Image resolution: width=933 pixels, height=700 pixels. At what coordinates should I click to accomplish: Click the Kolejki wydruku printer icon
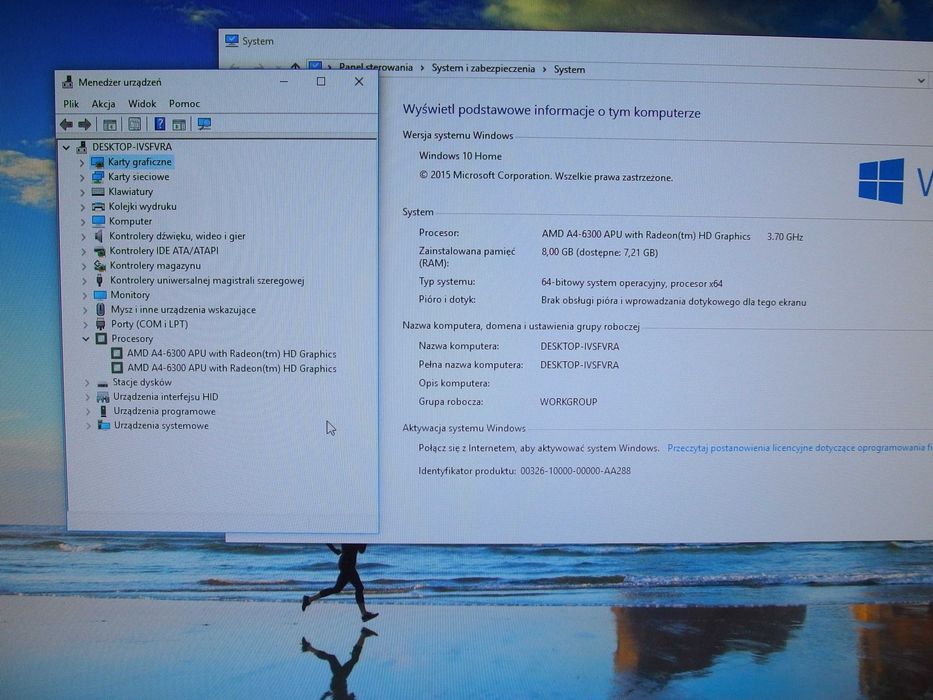pyautogui.click(x=98, y=207)
